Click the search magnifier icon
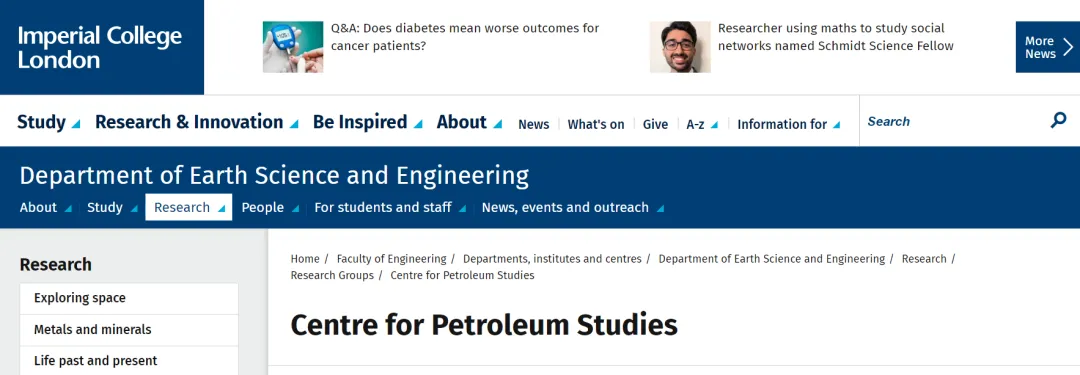 click(x=1058, y=121)
